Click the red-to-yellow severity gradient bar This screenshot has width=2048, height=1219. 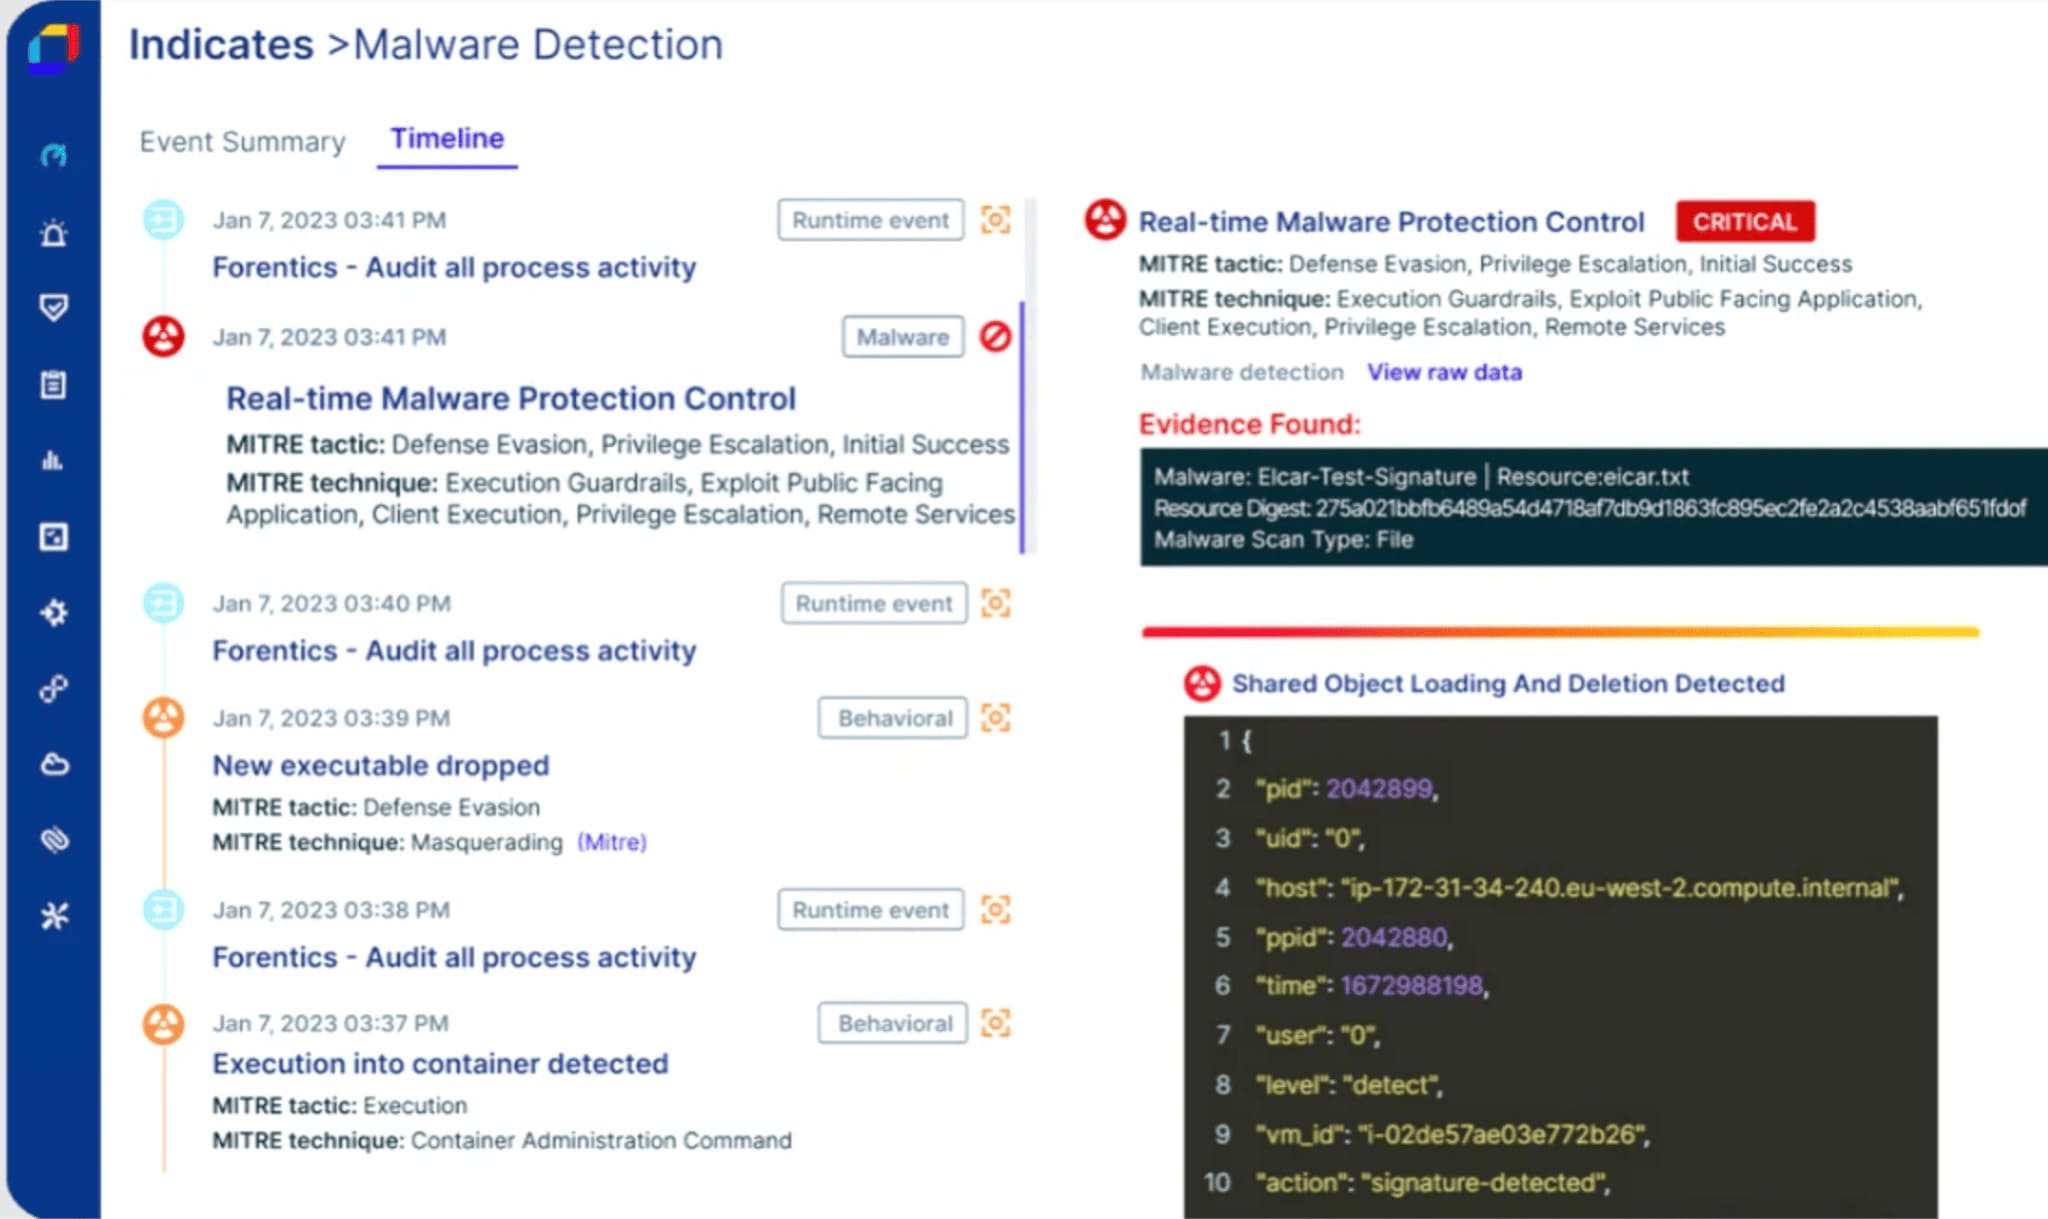click(1560, 632)
